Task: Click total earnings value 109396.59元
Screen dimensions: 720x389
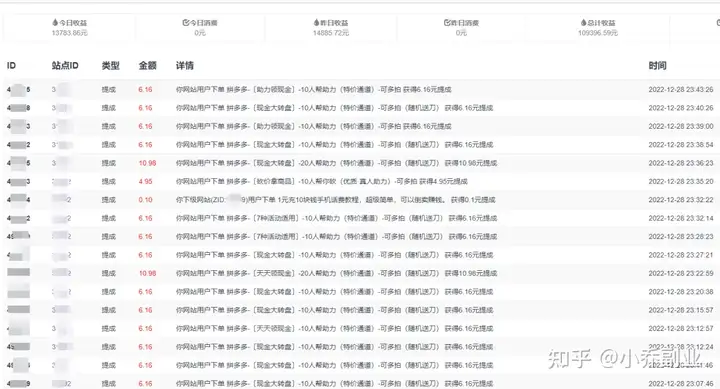Action: [598, 33]
